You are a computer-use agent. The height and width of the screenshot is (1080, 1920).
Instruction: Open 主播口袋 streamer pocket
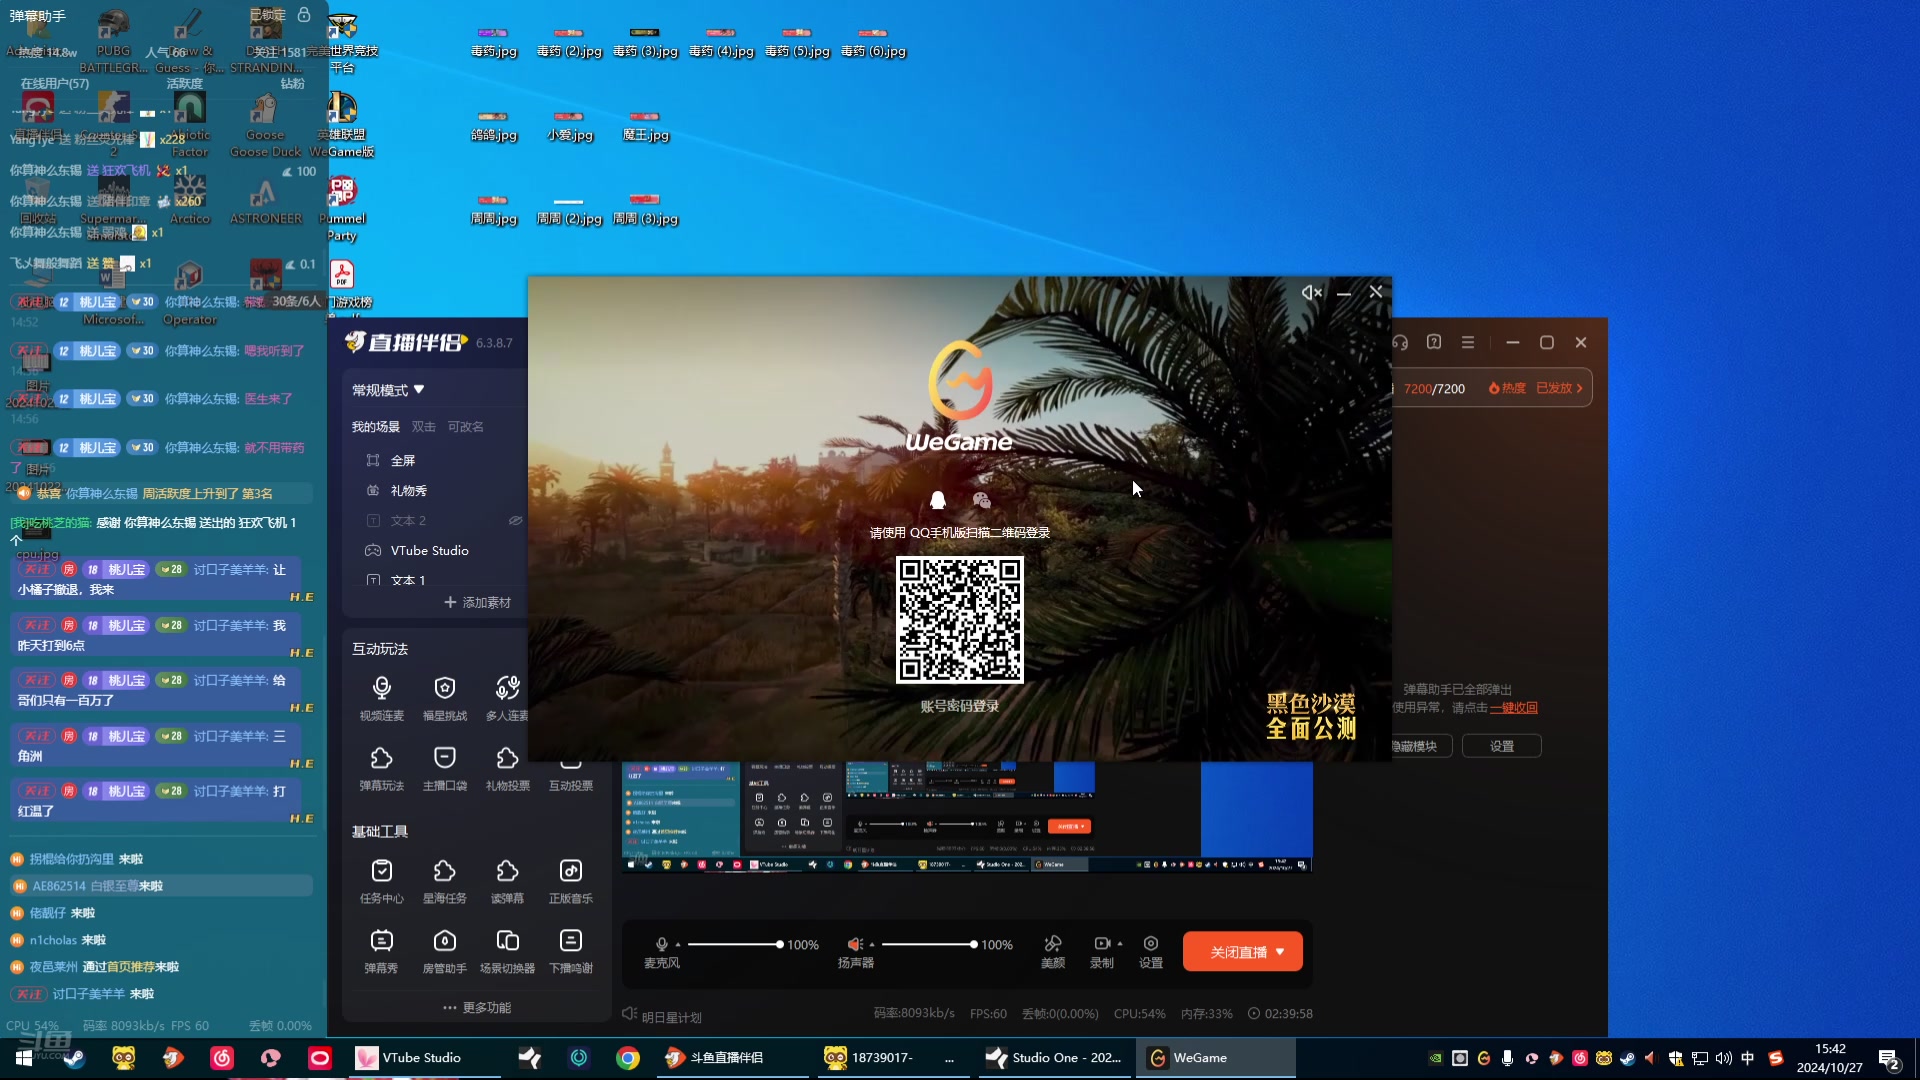(444, 768)
